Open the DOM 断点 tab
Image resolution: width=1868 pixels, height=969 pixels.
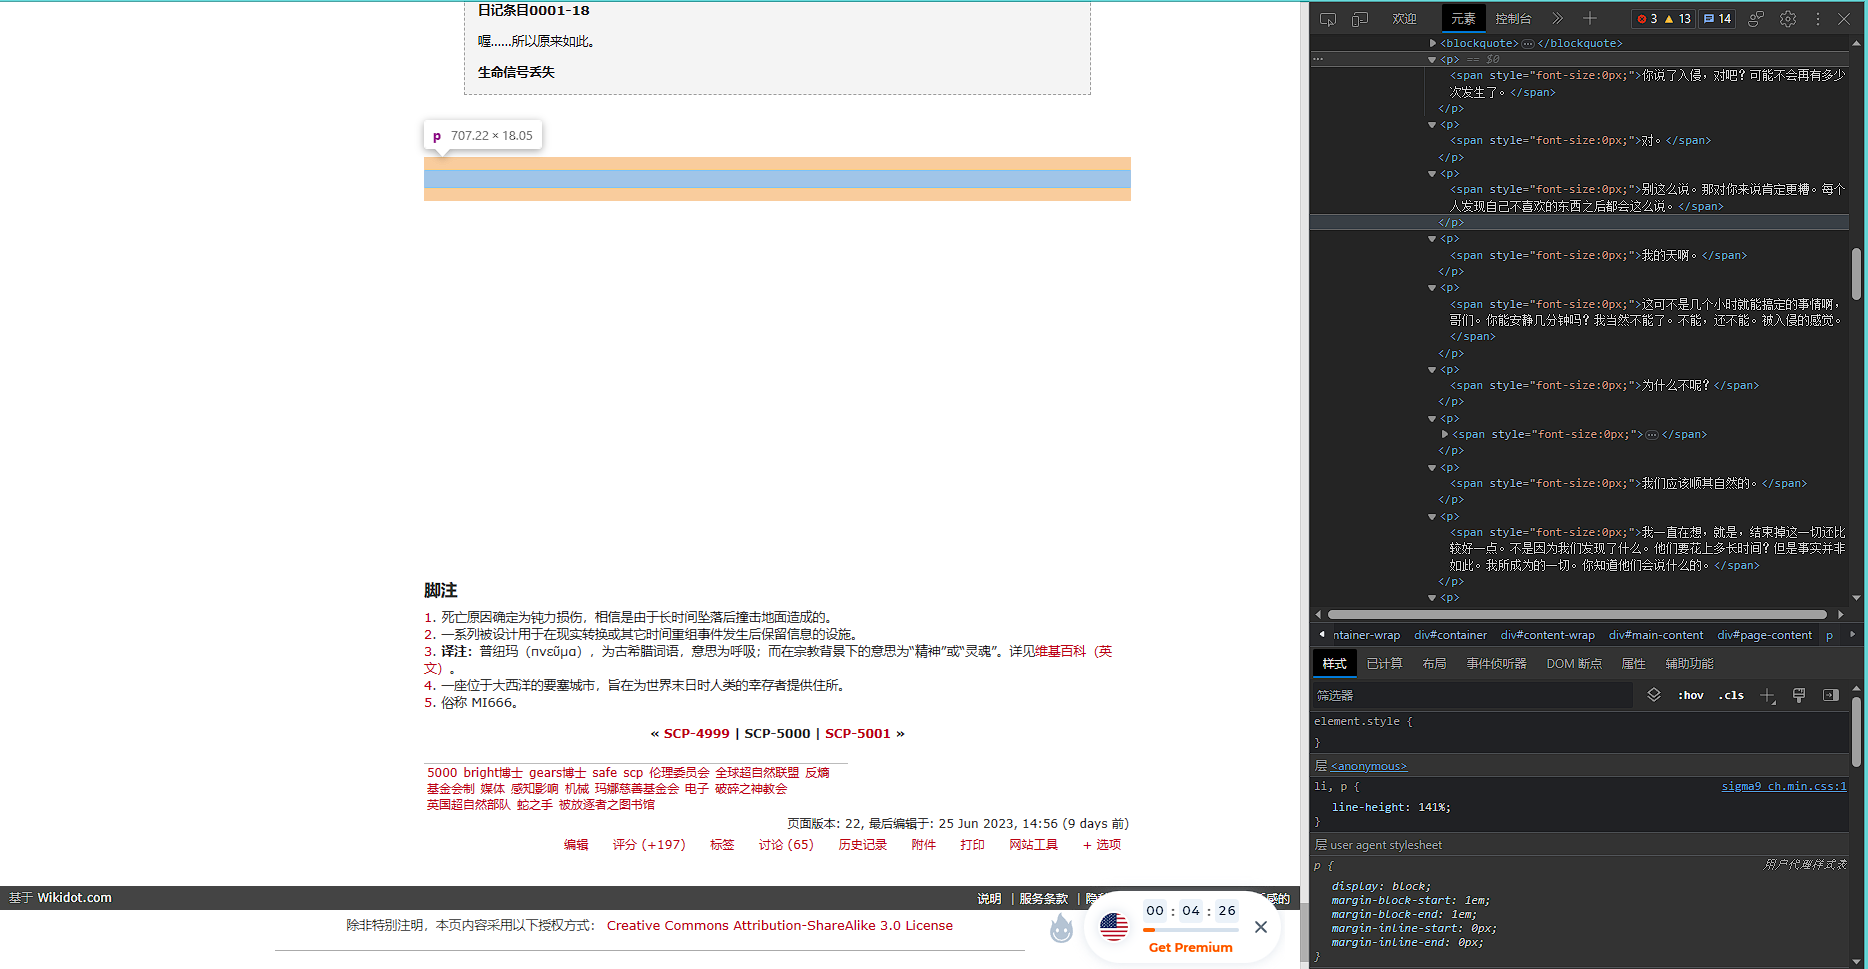tap(1574, 664)
